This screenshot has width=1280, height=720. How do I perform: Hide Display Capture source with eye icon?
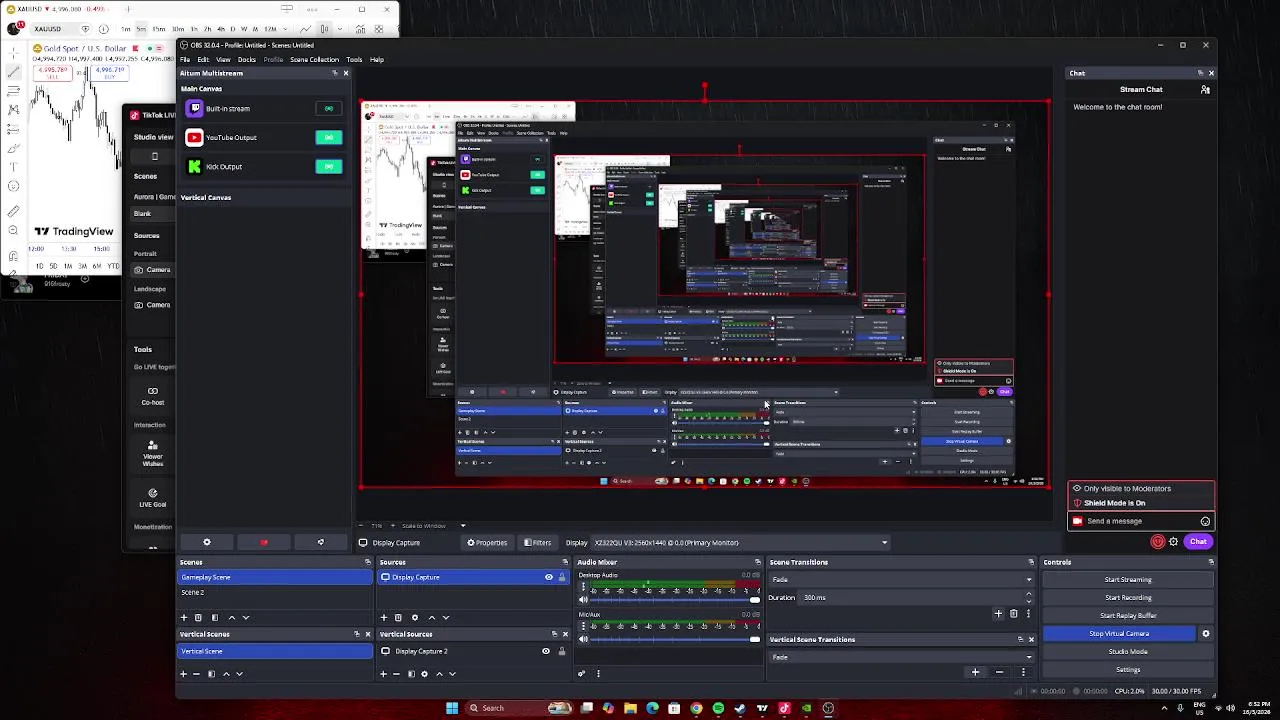548,577
